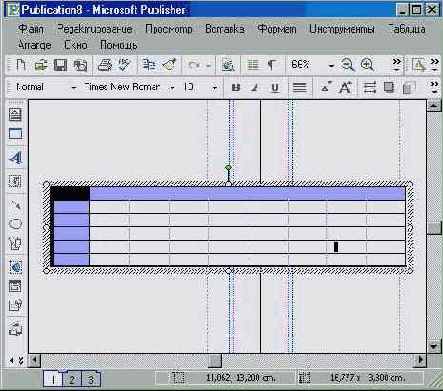This screenshot has height=391, width=443.
Task: Open the Arrange menu
Action: pyautogui.click(x=34, y=45)
